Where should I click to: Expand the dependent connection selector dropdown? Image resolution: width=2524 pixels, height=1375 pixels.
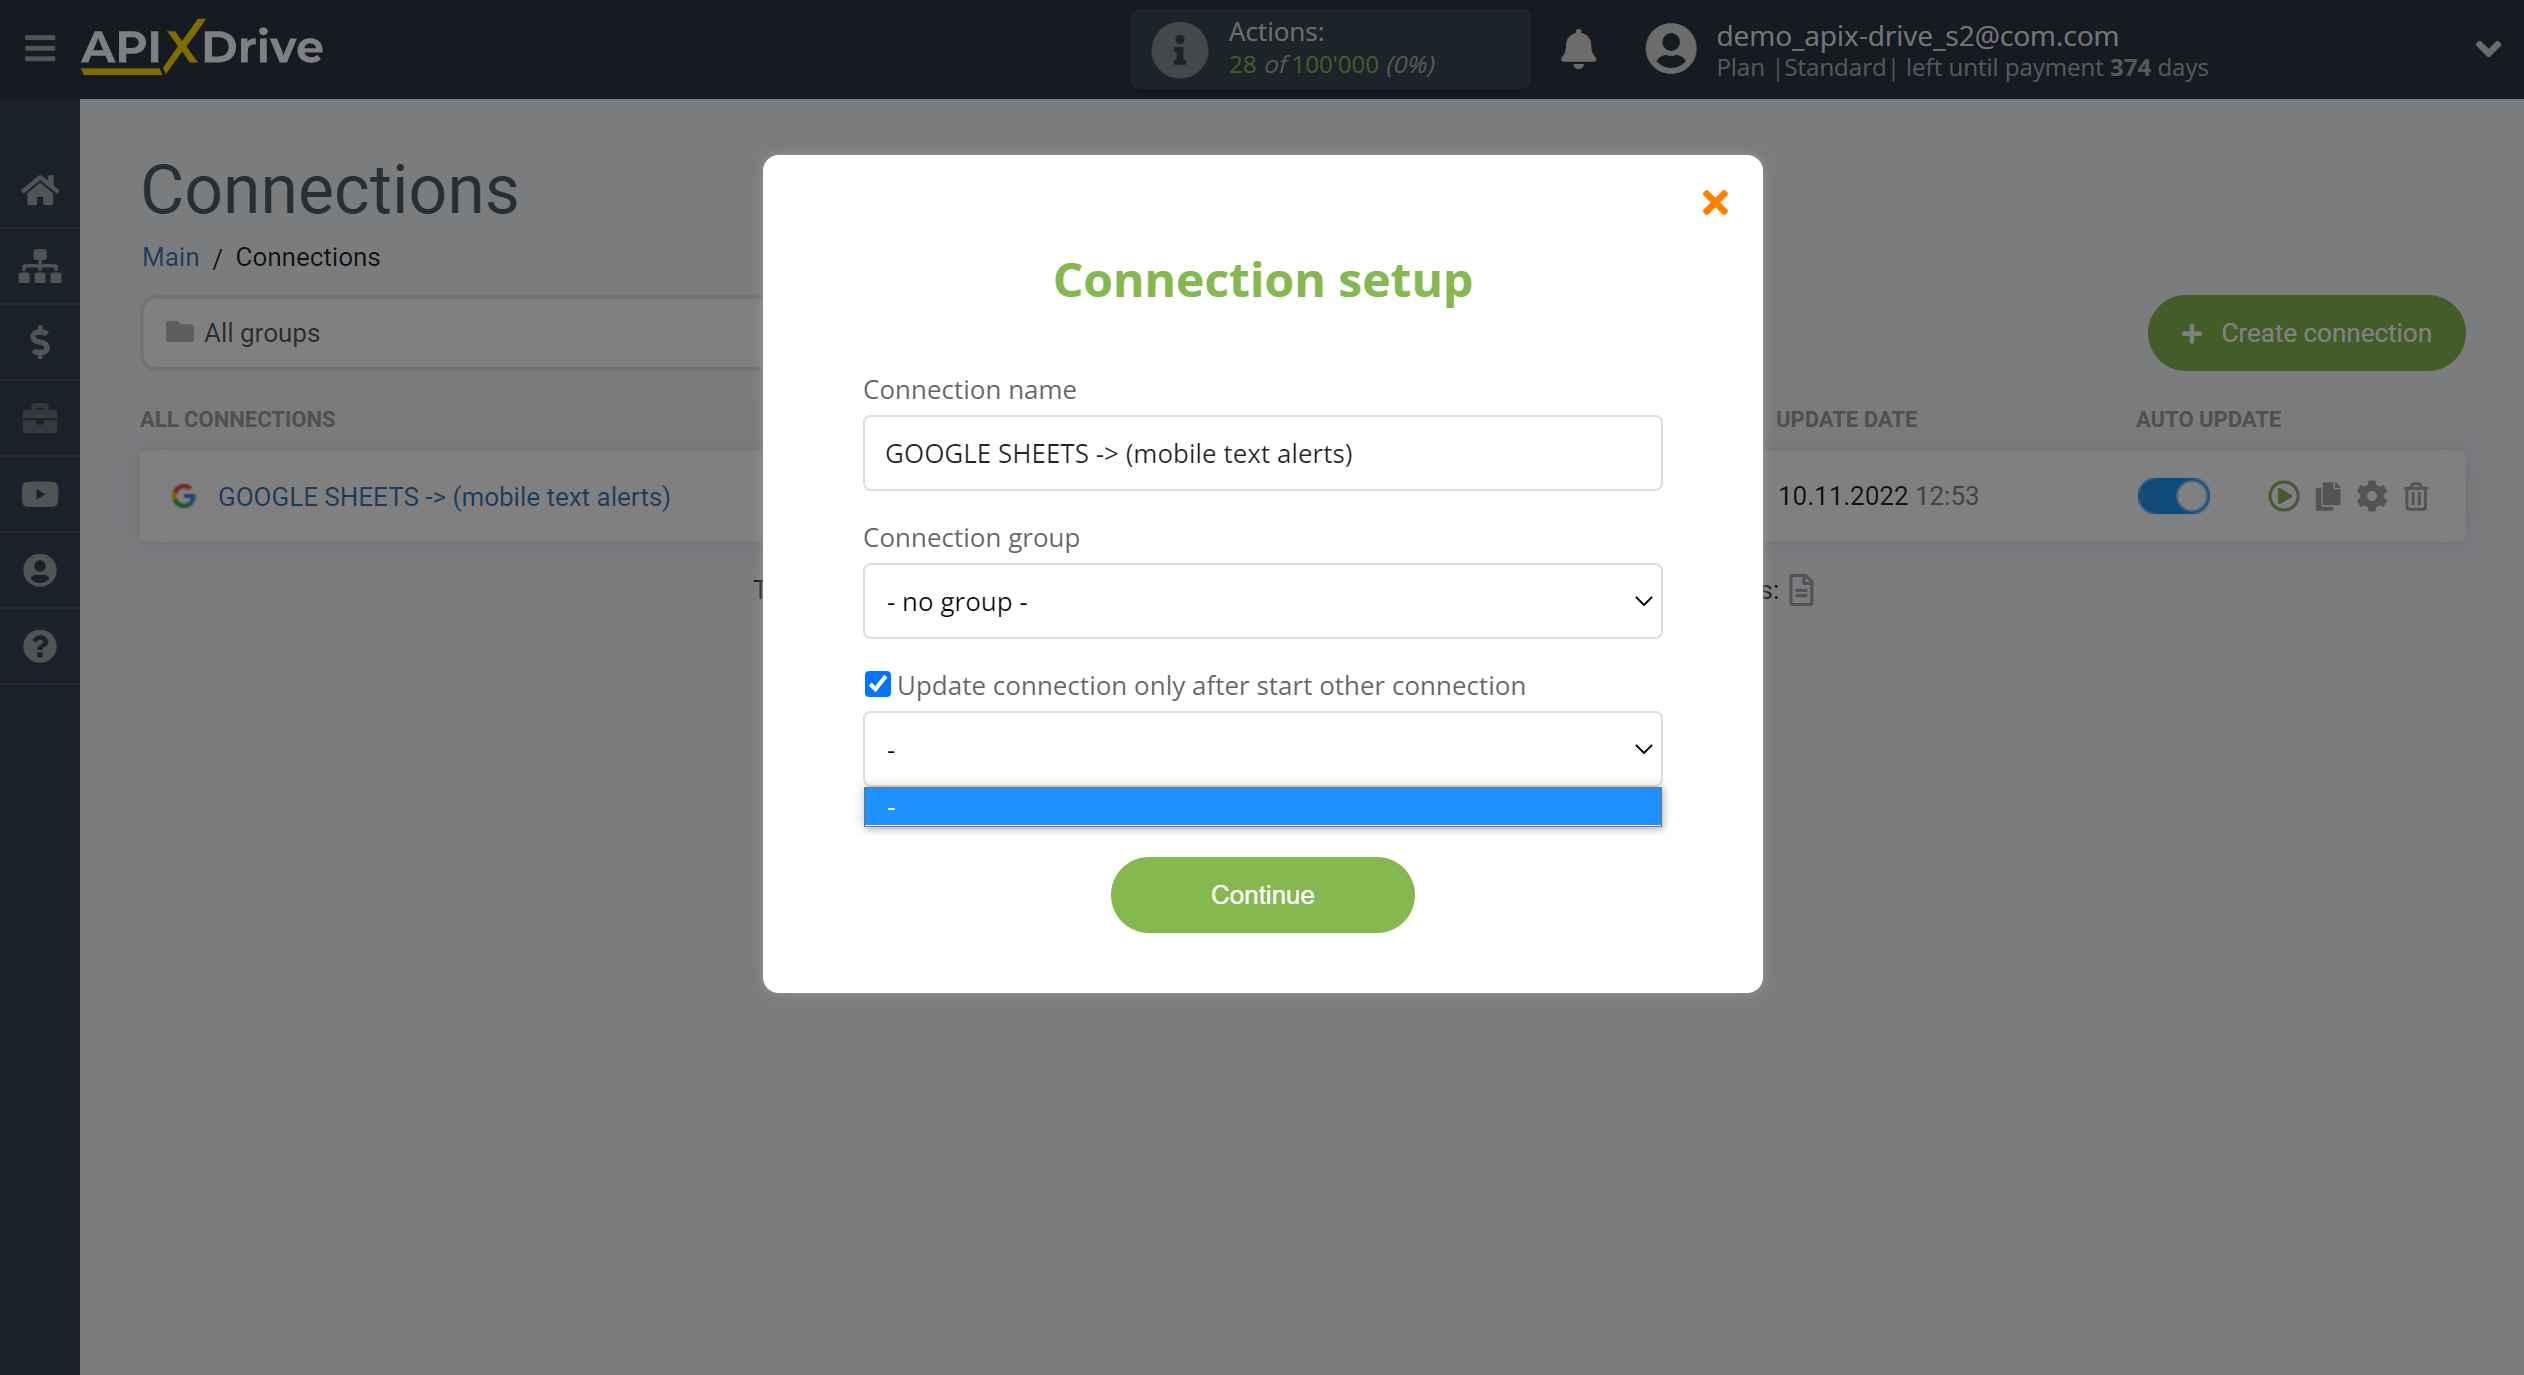click(1261, 747)
